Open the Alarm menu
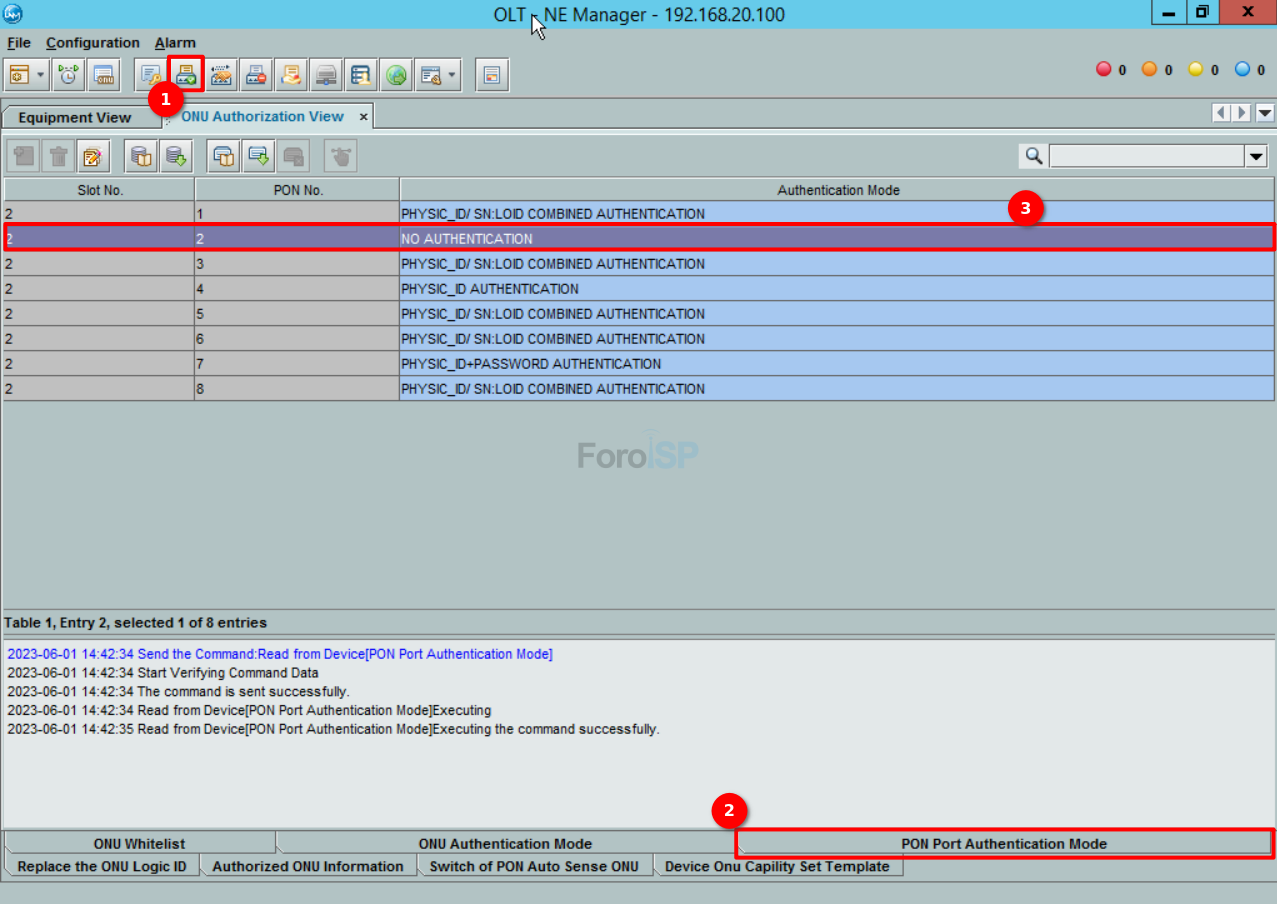 coord(175,43)
